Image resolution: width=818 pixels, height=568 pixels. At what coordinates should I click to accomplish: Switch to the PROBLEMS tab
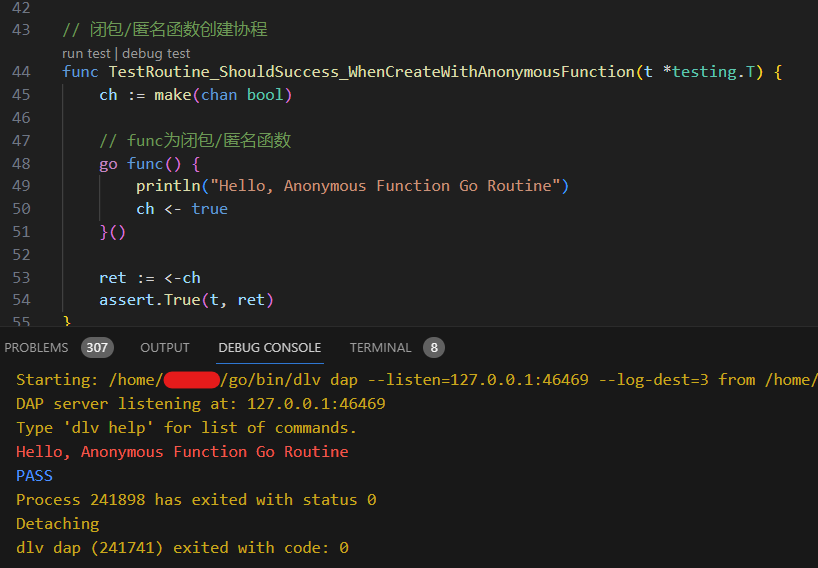tap(36, 348)
